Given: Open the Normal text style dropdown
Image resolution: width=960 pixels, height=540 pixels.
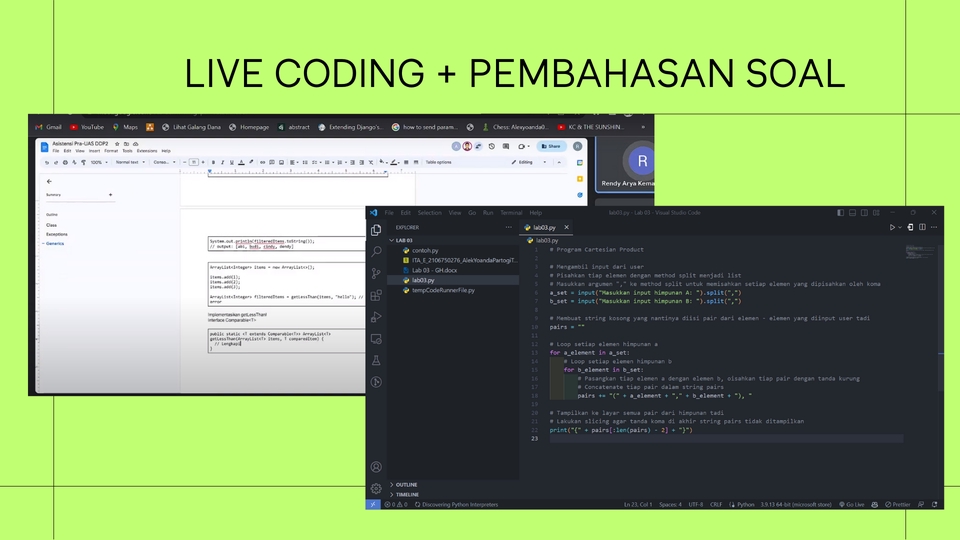Looking at the screenshot, I should [x=130, y=162].
